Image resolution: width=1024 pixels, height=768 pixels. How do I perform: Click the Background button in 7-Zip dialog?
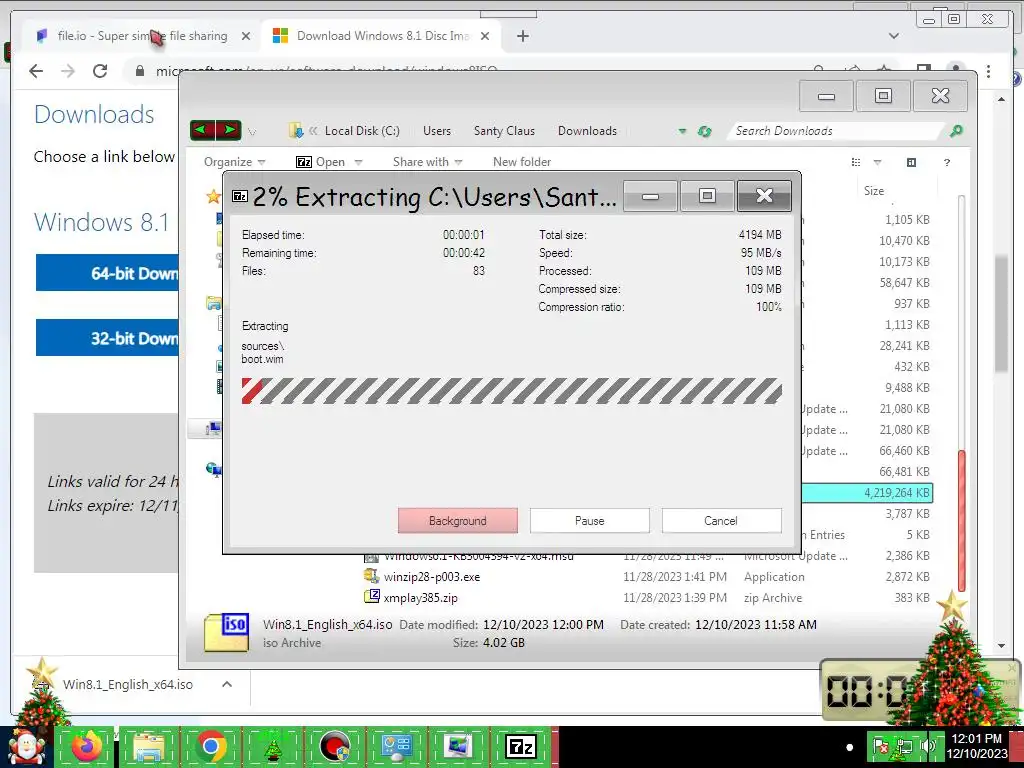pos(458,520)
